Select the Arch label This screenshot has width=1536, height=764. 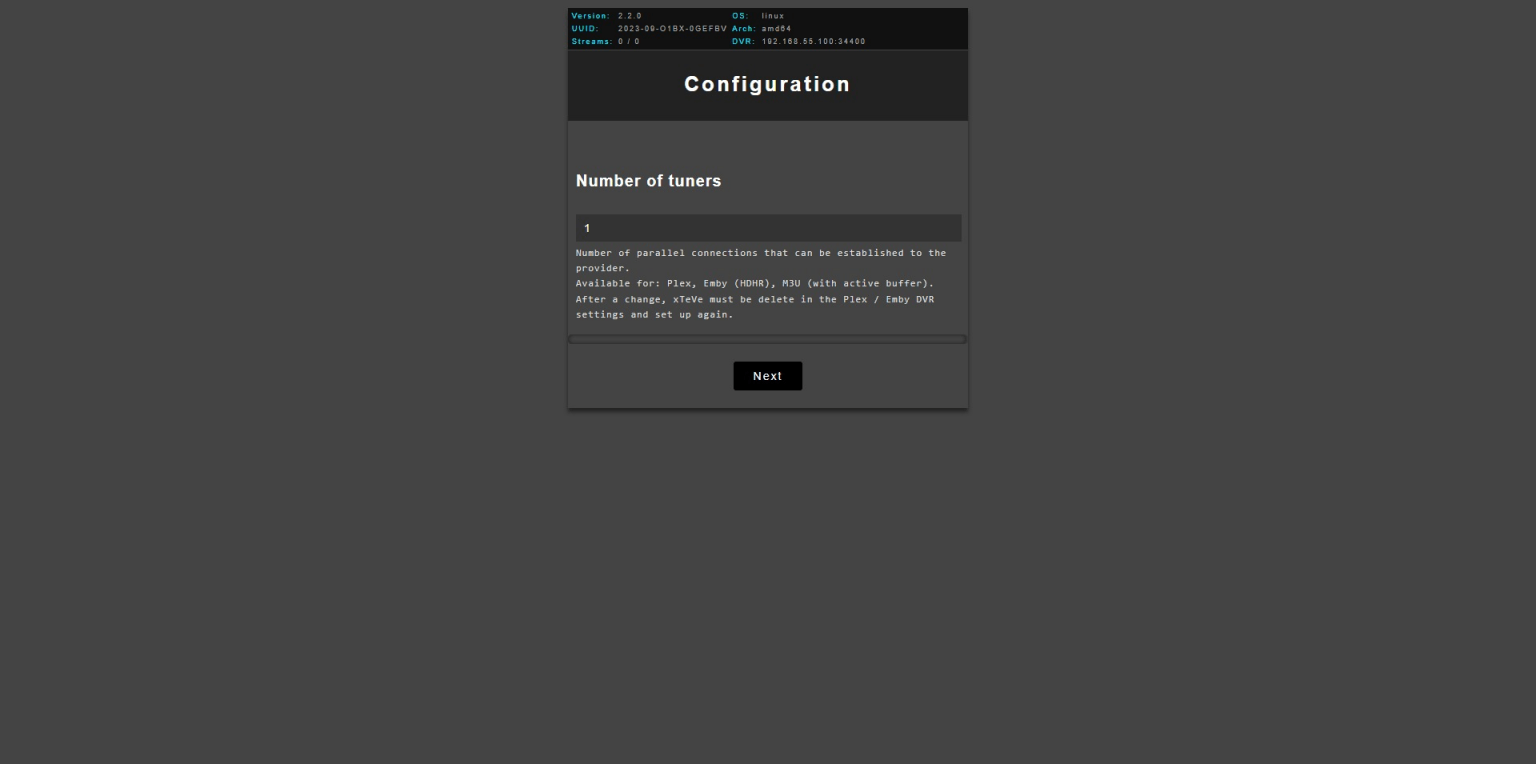tap(743, 29)
